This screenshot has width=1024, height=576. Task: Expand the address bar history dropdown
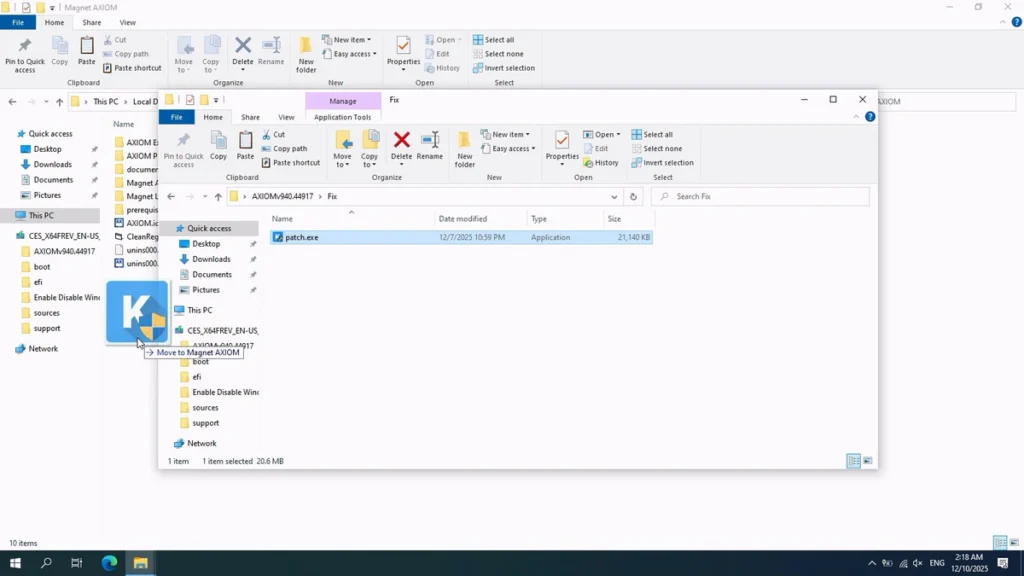click(x=614, y=197)
